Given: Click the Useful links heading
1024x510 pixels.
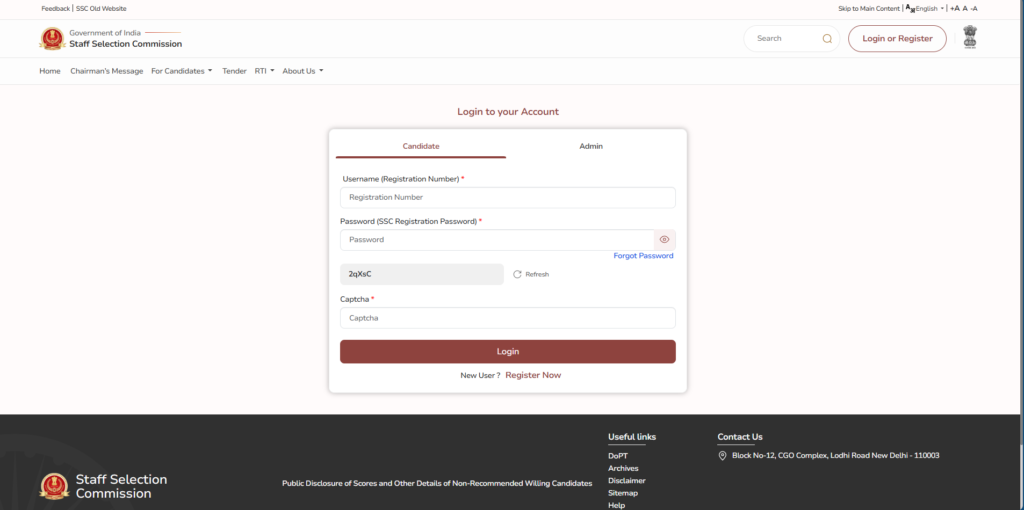Looking at the screenshot, I should 632,437.
